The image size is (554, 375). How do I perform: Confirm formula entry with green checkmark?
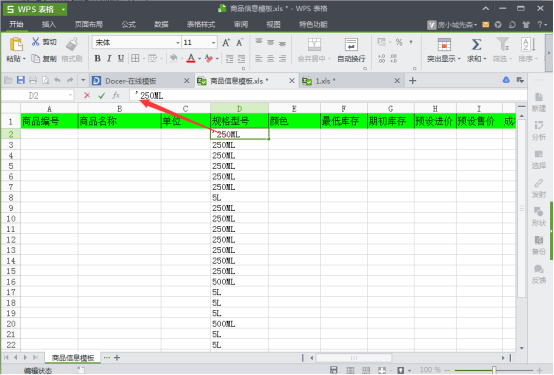101,95
